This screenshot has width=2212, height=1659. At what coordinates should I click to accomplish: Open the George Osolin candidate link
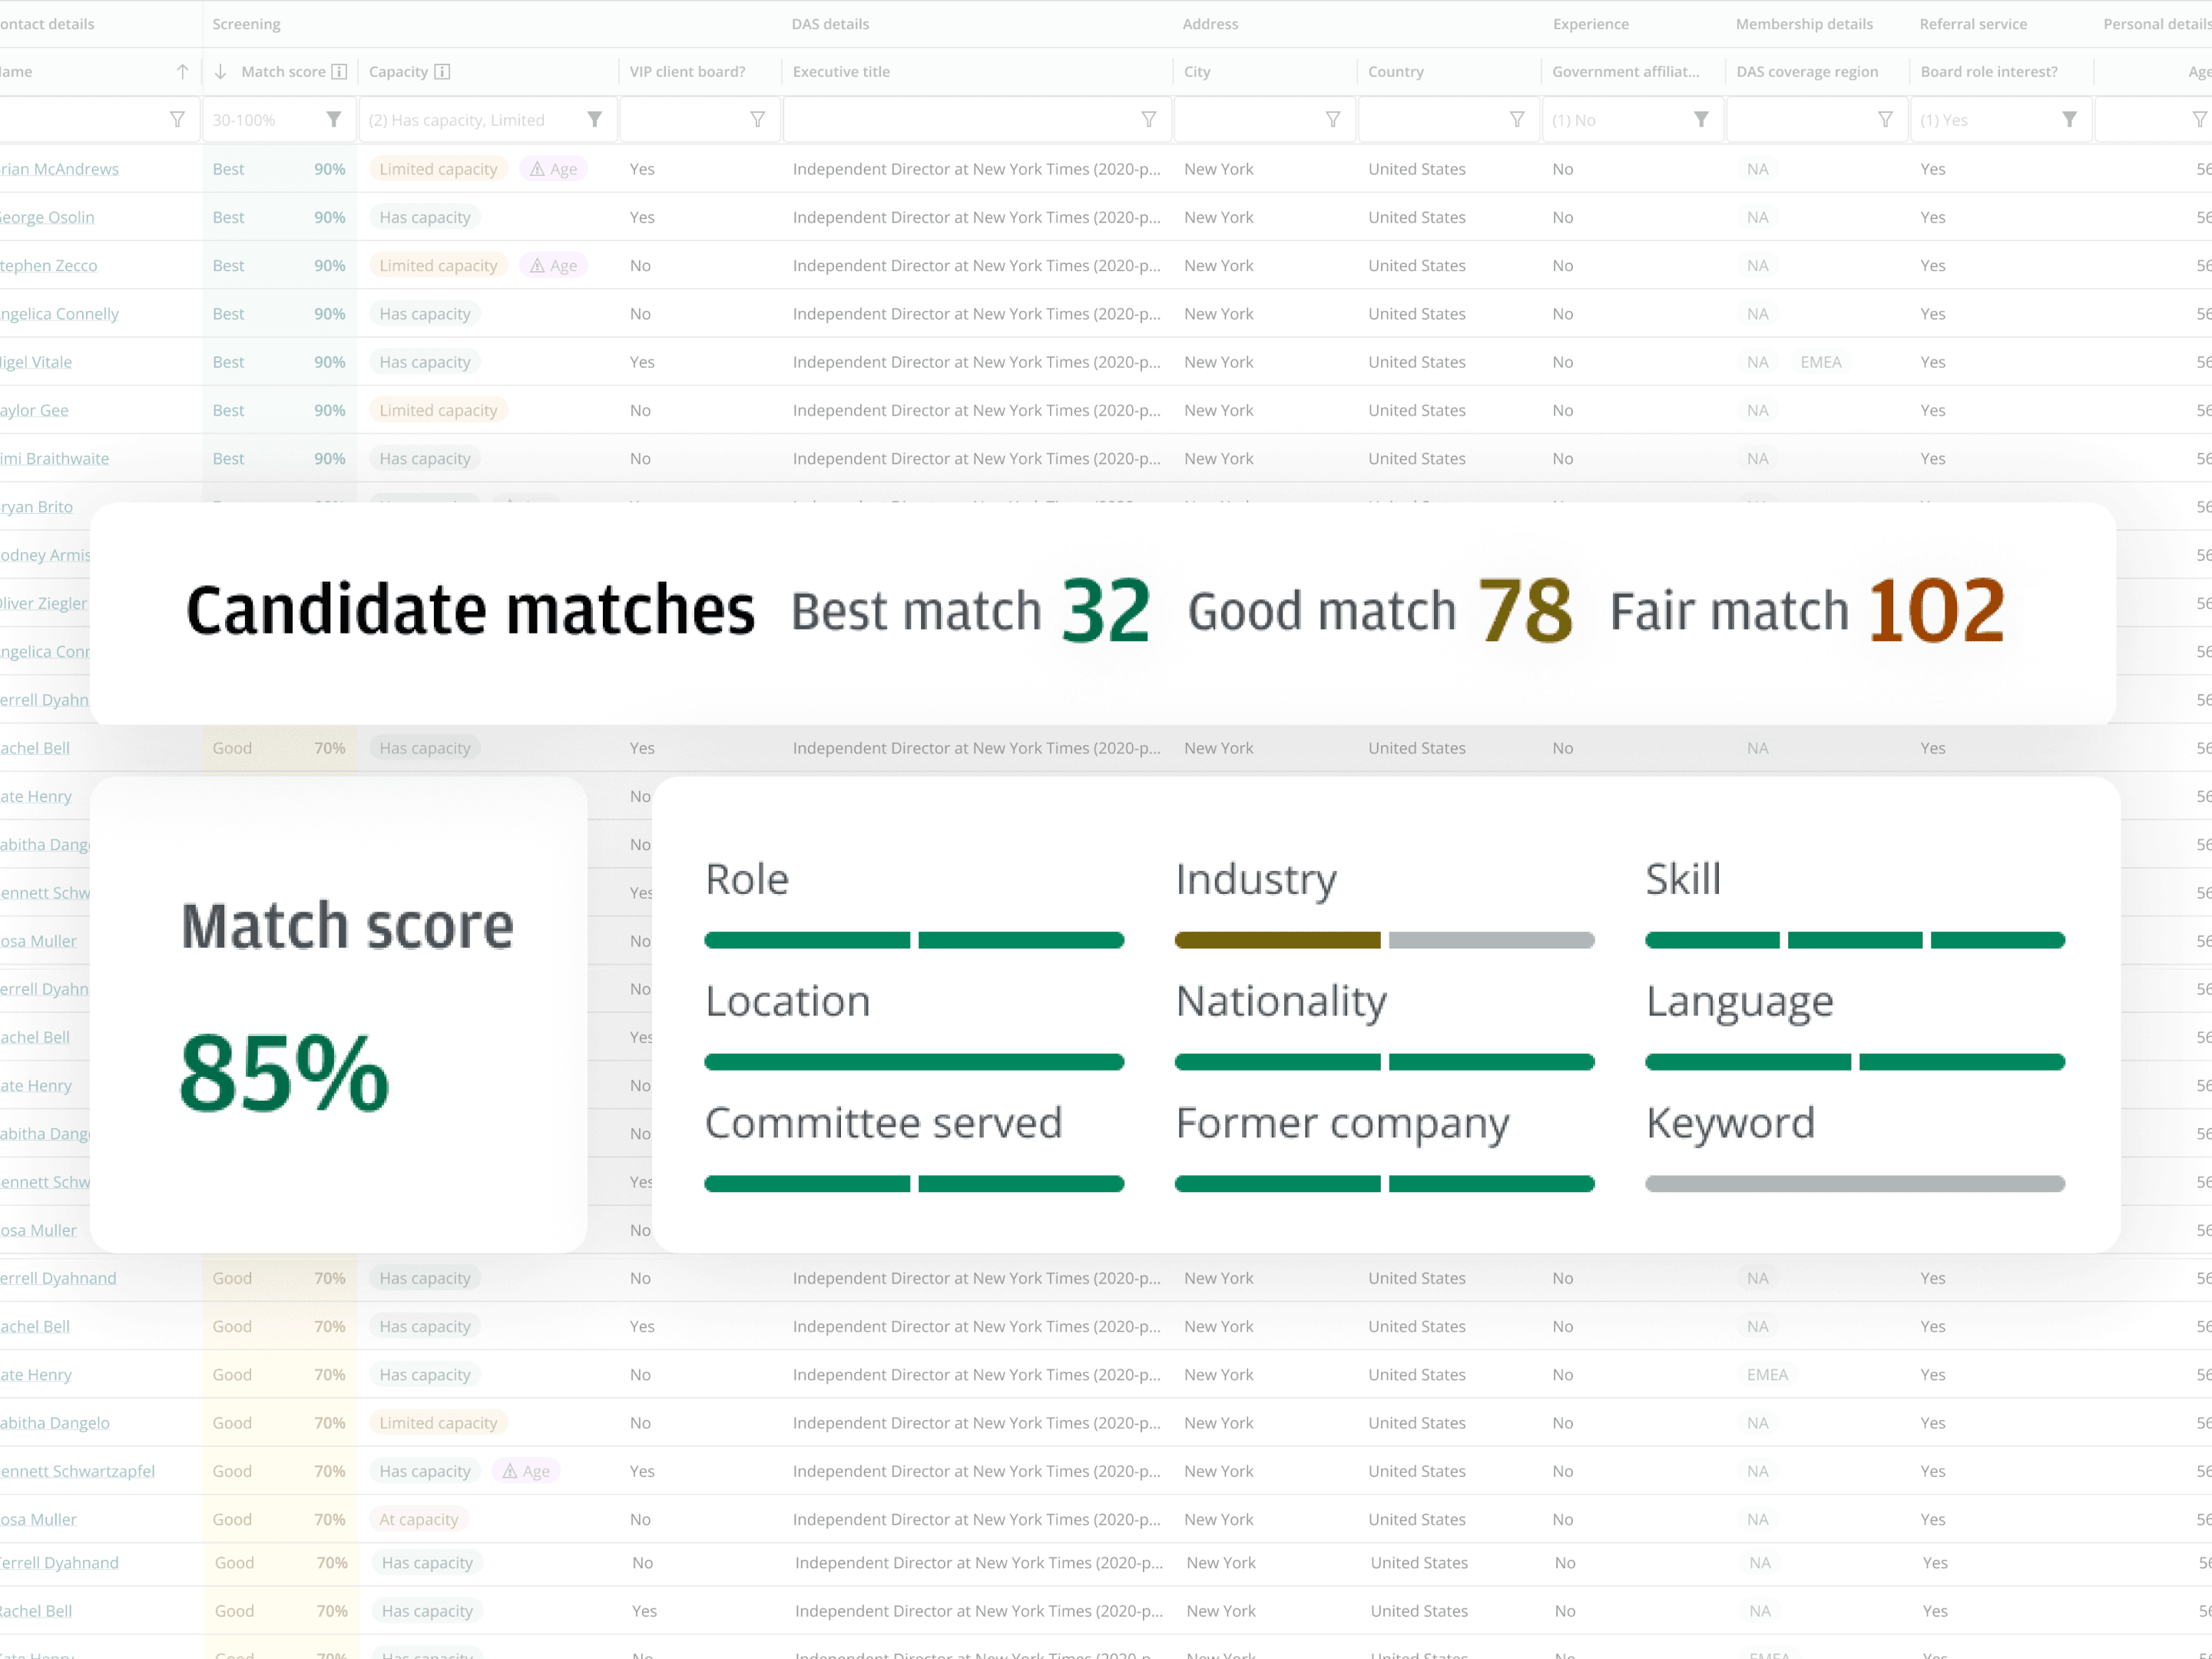47,217
